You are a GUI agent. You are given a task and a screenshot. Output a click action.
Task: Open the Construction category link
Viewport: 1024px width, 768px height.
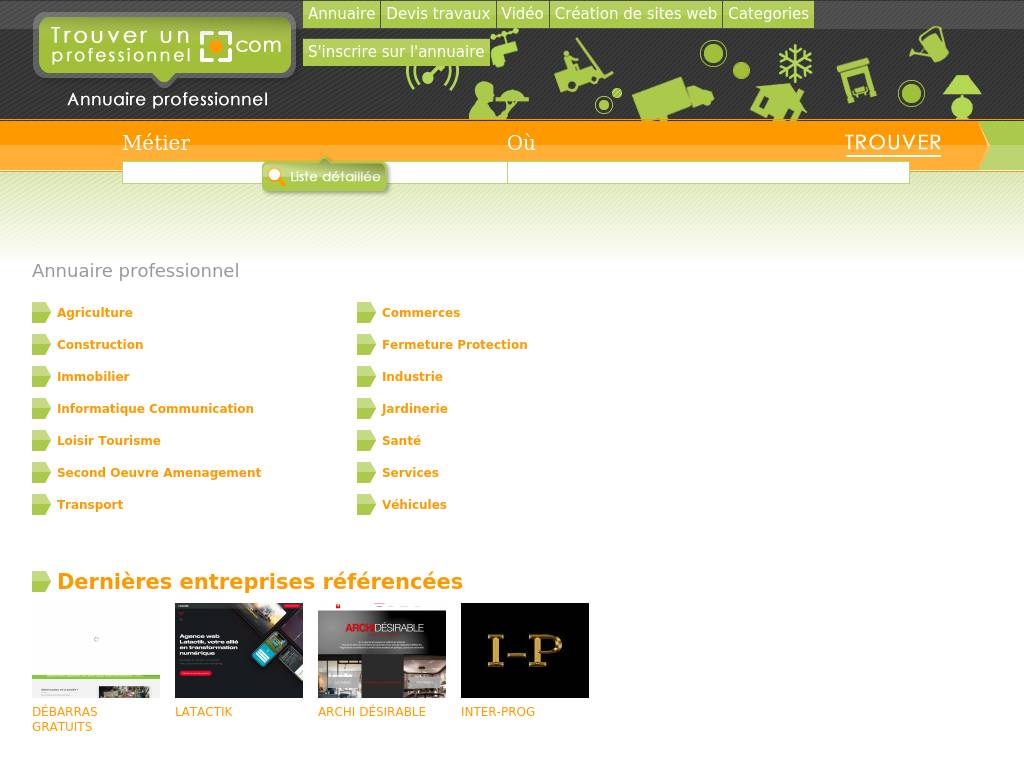coord(100,345)
